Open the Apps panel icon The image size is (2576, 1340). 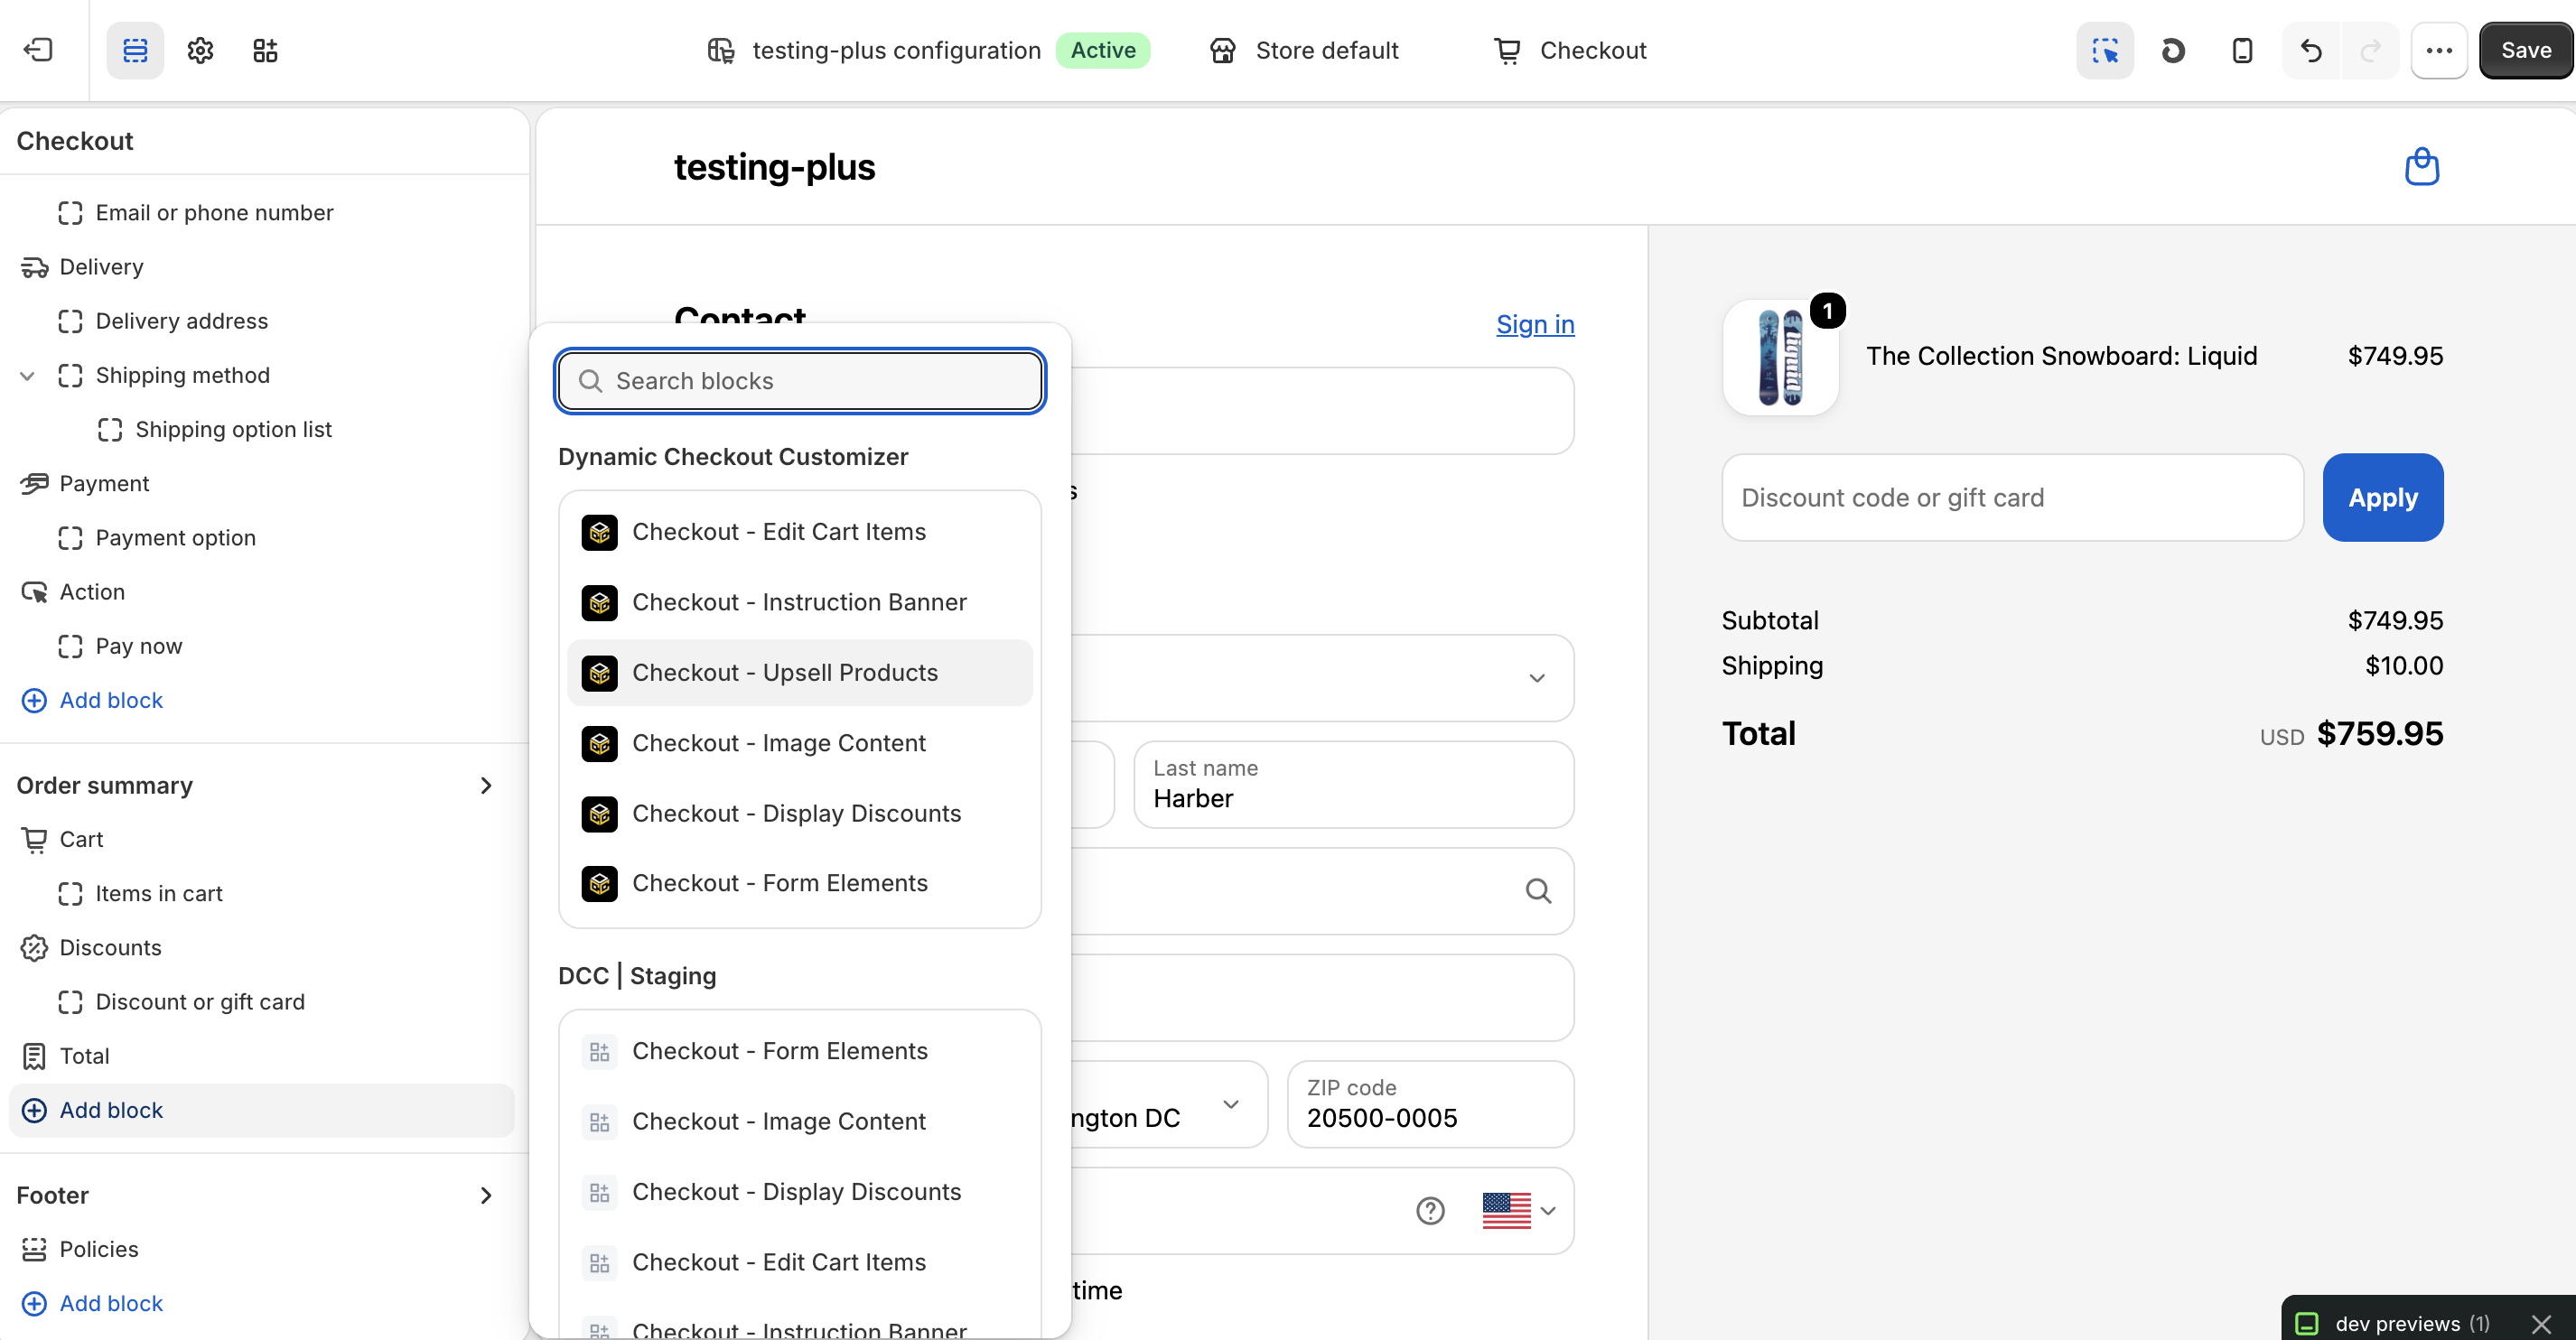(x=265, y=50)
